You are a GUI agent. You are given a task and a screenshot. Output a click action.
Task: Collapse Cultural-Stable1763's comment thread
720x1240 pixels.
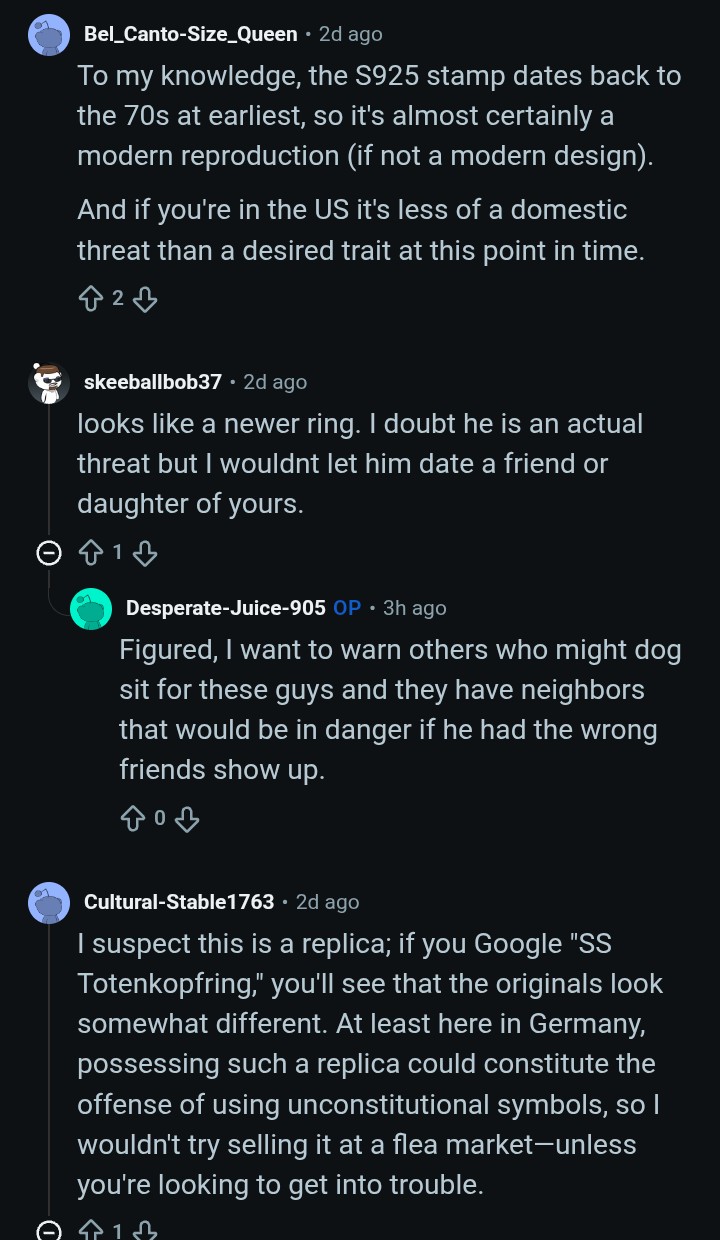click(x=48, y=1231)
